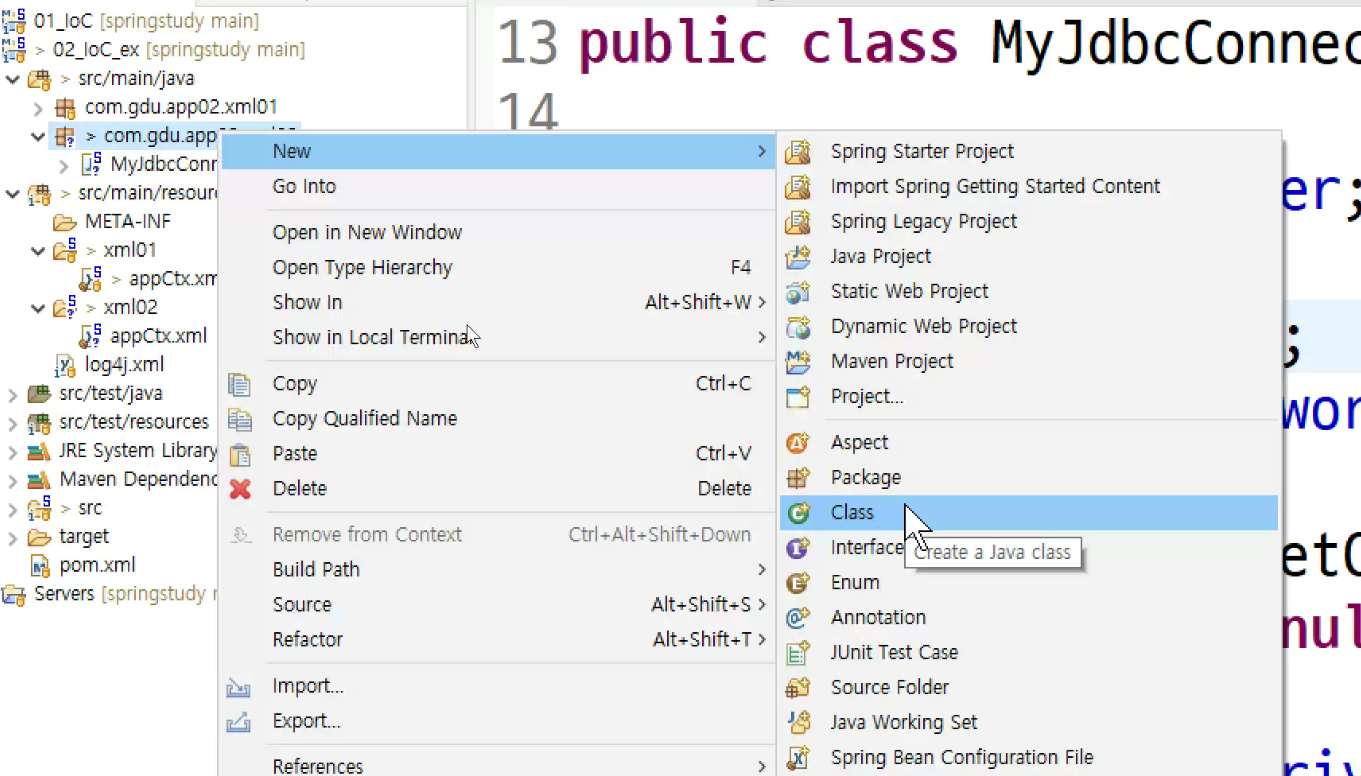Expand the src/test/resources folder
Viewport: 1361px width, 776px height.
[x=13, y=423]
